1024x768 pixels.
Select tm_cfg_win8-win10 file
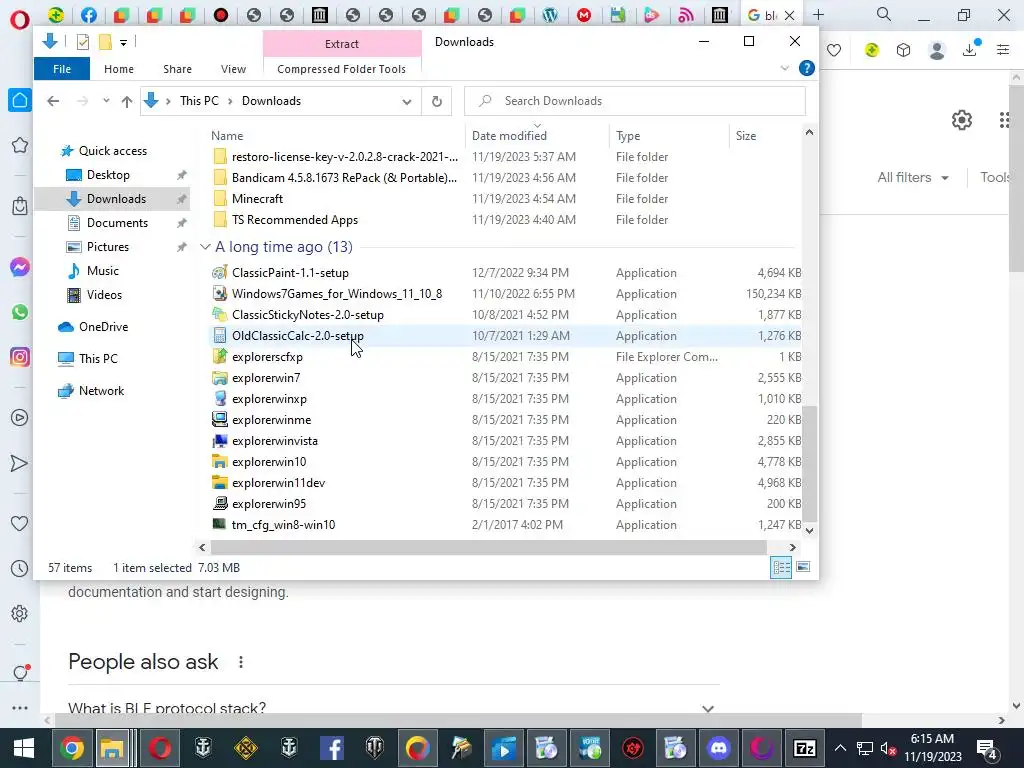click(x=283, y=525)
